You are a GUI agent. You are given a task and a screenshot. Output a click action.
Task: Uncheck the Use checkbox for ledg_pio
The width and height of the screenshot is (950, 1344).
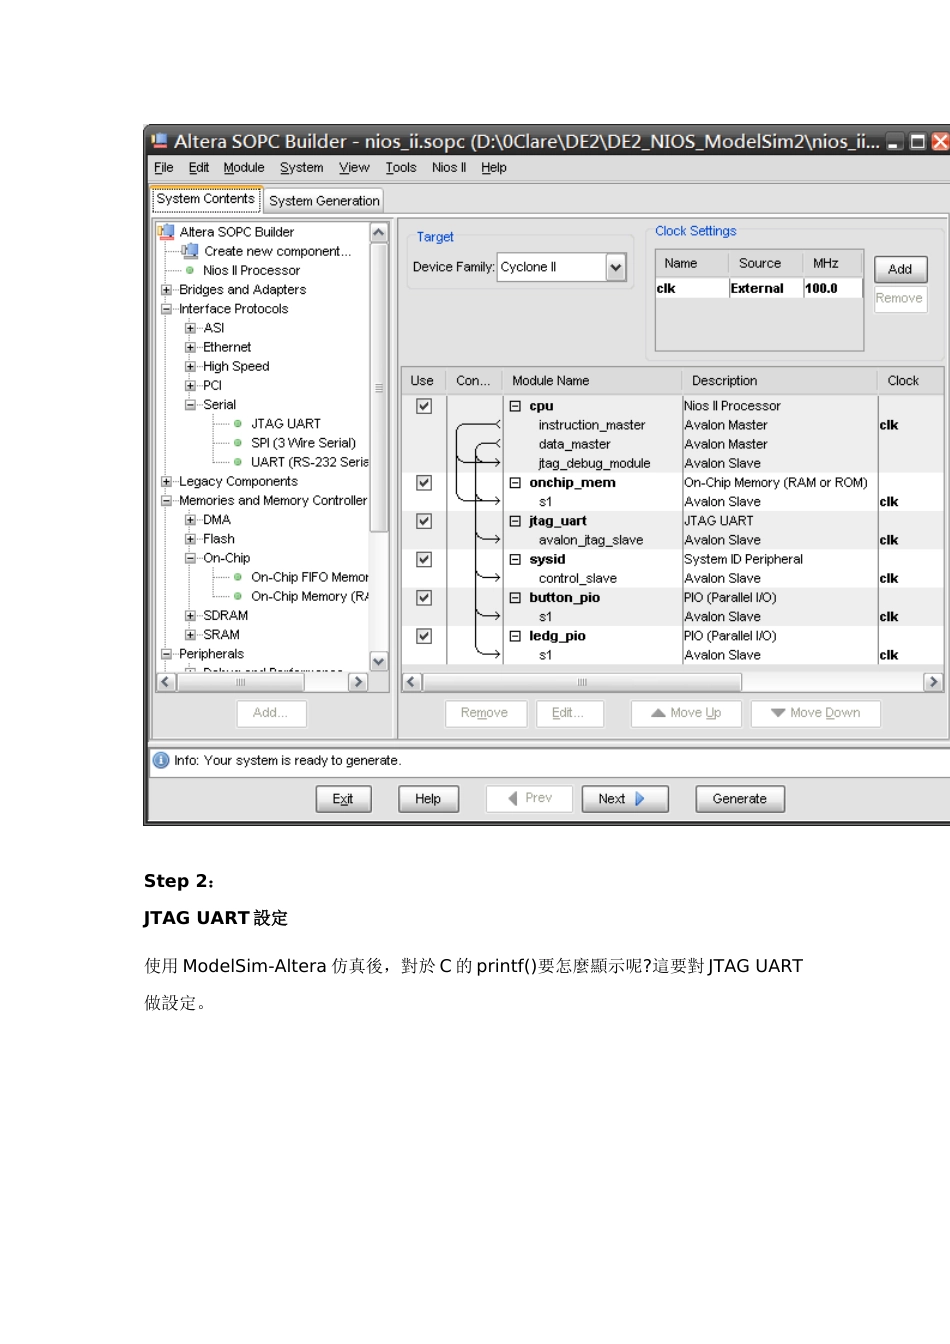pyautogui.click(x=424, y=636)
